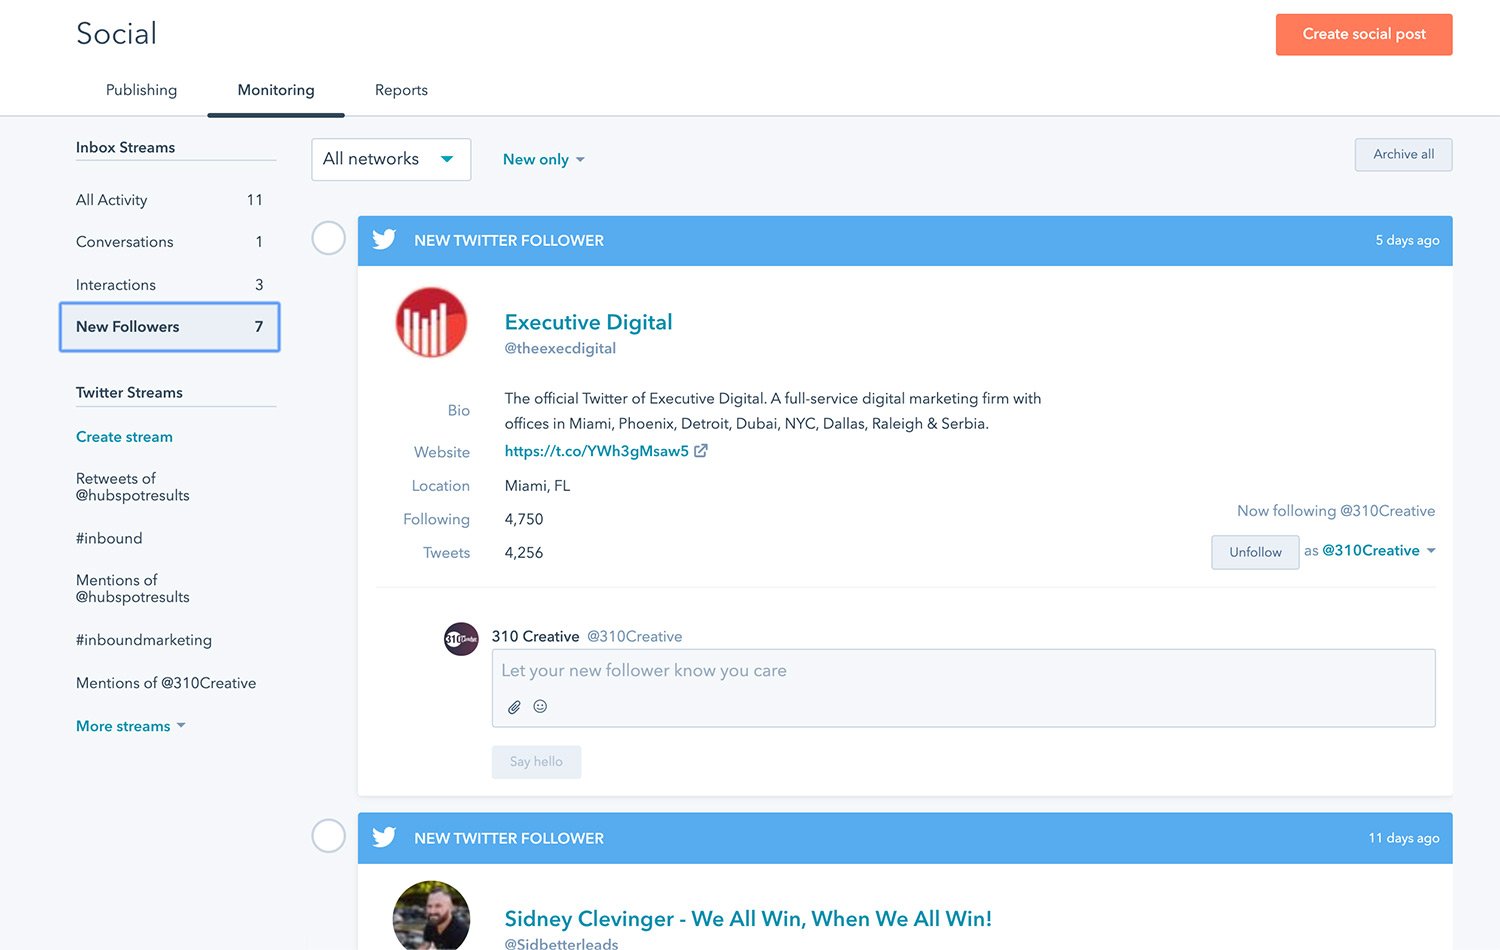Image resolution: width=1500 pixels, height=950 pixels.
Task: Click the 'Miami, FL' location value
Action: pos(537,486)
